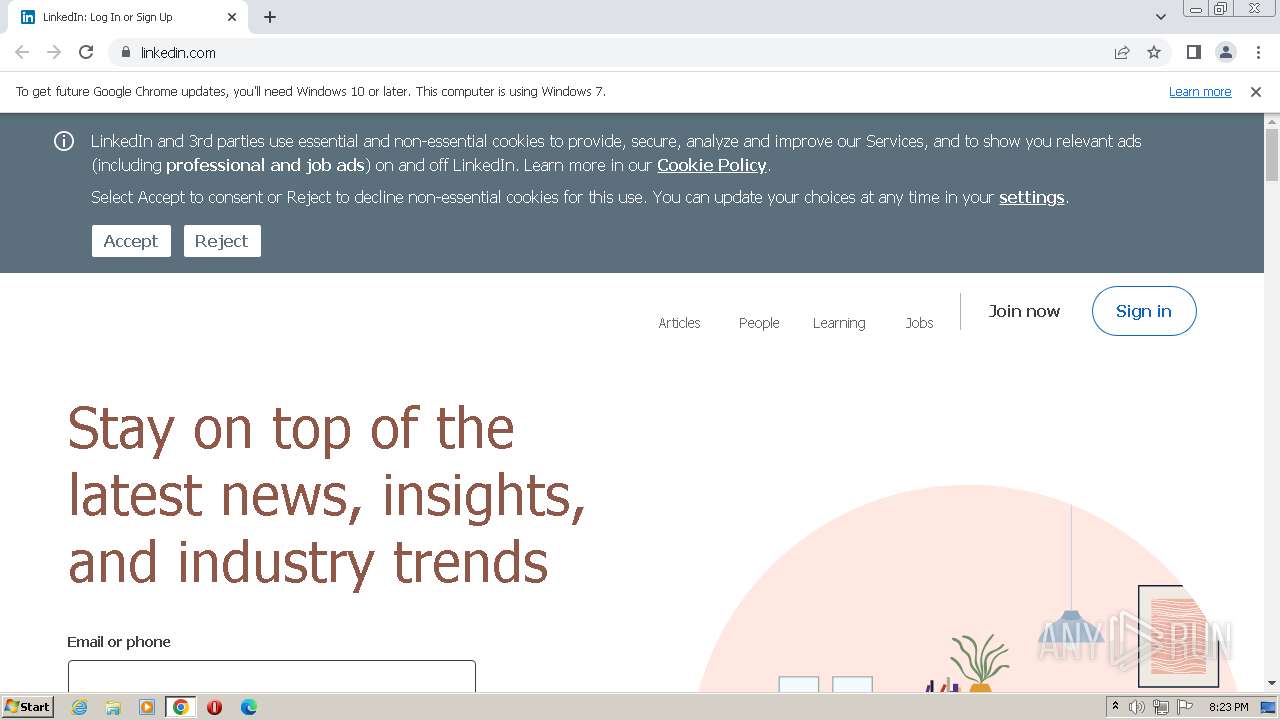Screen dimensions: 1280x720
Task: Click the Join now button
Action: point(1024,311)
